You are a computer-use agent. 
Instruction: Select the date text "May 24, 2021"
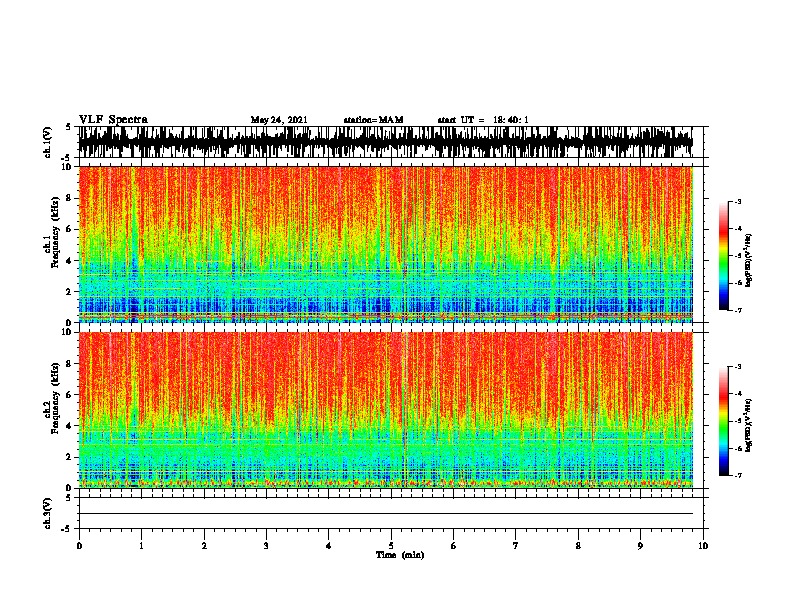coord(279,120)
